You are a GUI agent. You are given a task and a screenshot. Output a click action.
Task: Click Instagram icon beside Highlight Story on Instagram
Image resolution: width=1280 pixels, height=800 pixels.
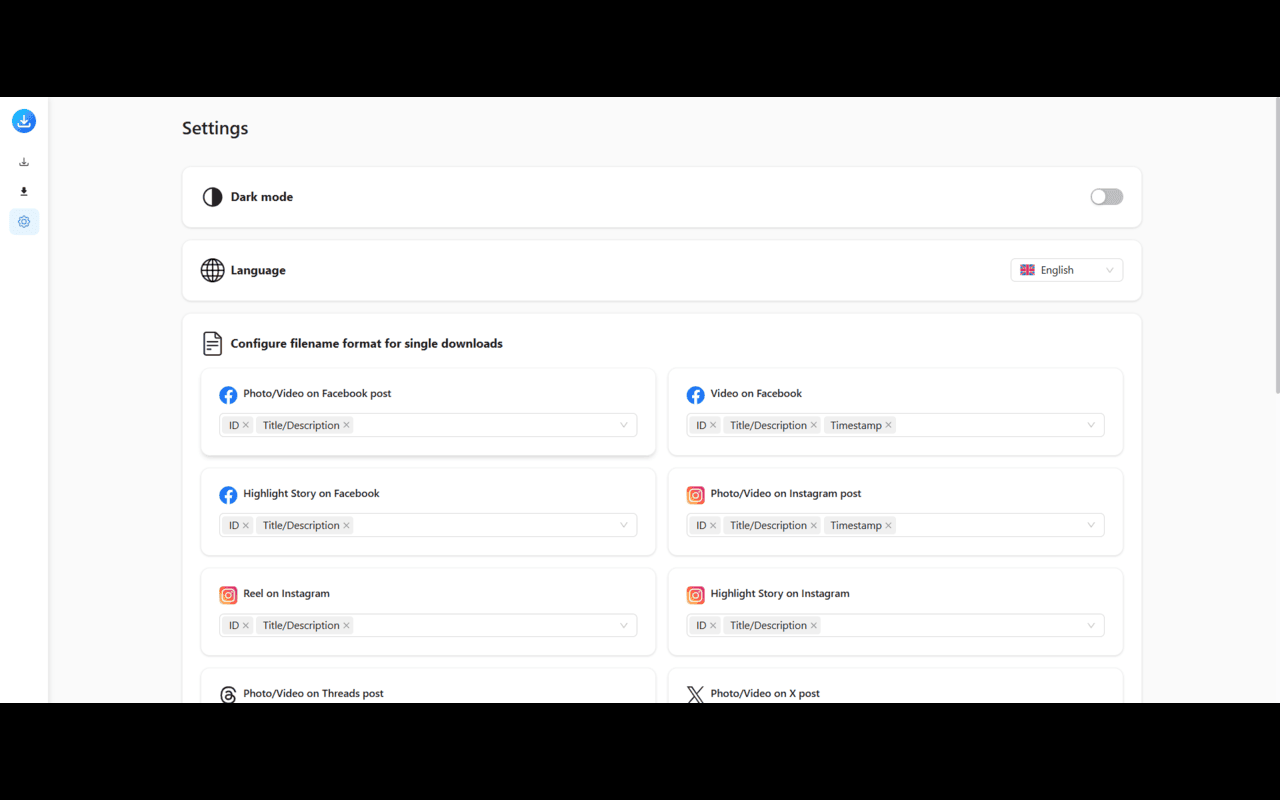(x=695, y=595)
